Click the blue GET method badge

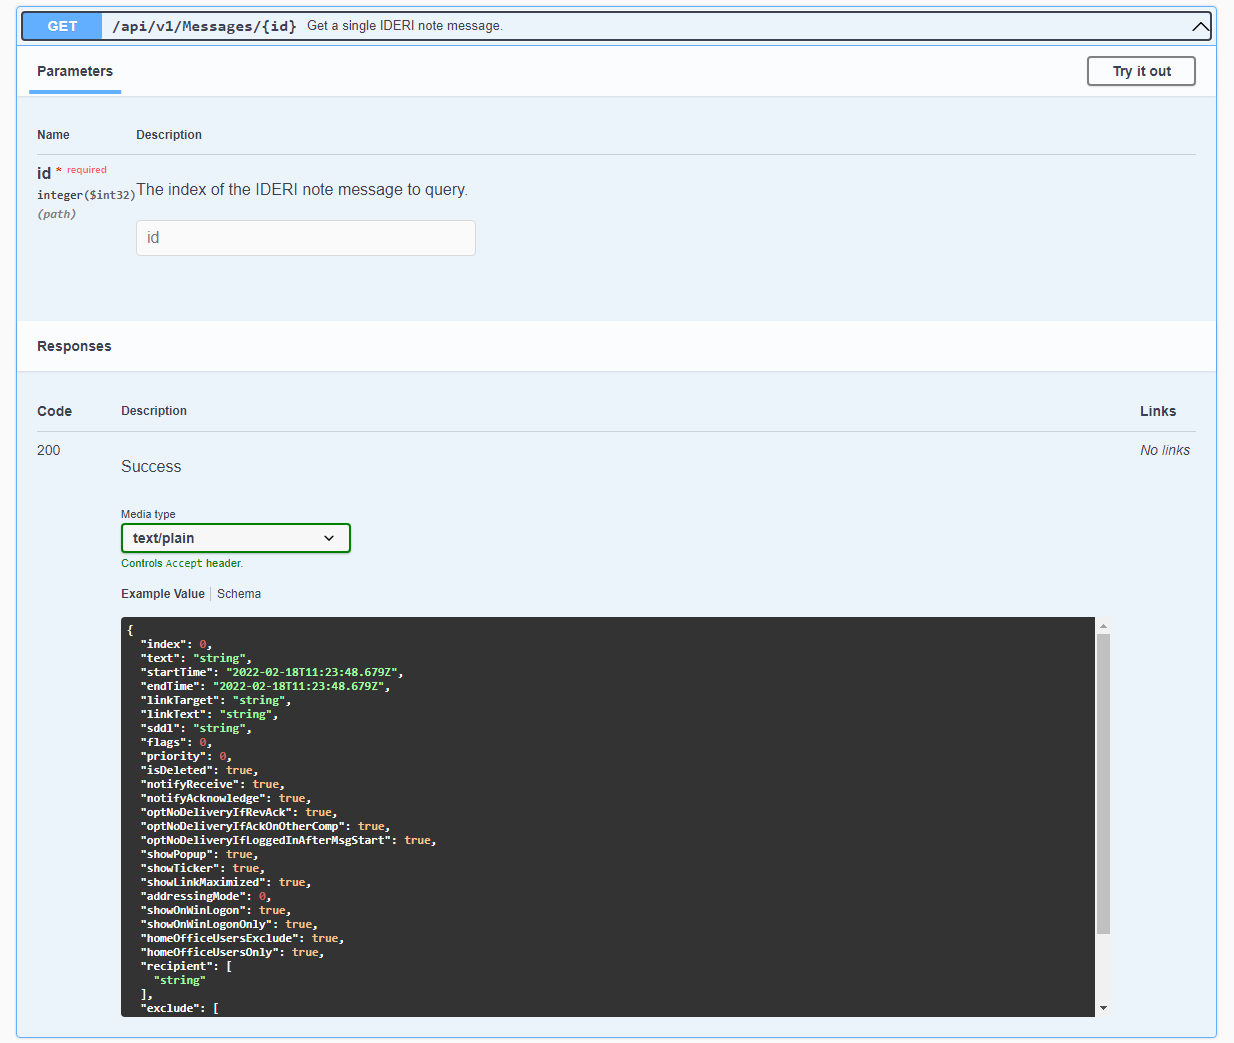pos(62,26)
